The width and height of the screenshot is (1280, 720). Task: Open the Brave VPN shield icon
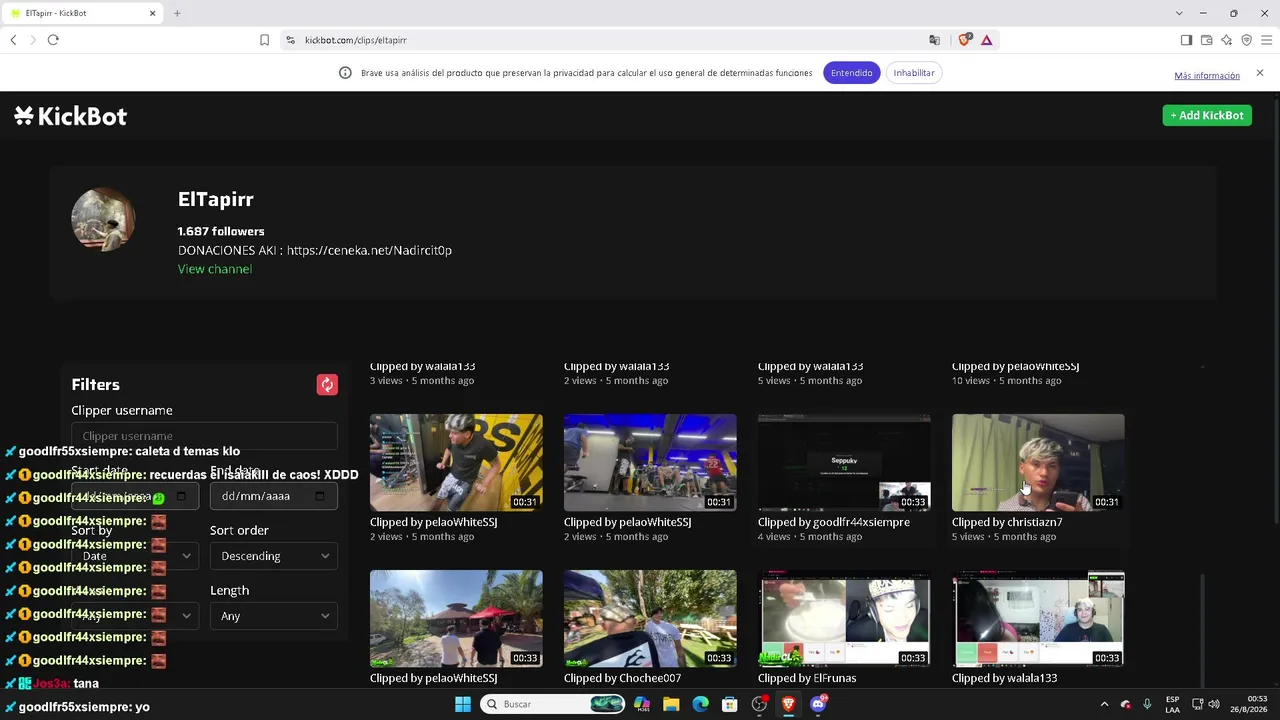[1246, 40]
